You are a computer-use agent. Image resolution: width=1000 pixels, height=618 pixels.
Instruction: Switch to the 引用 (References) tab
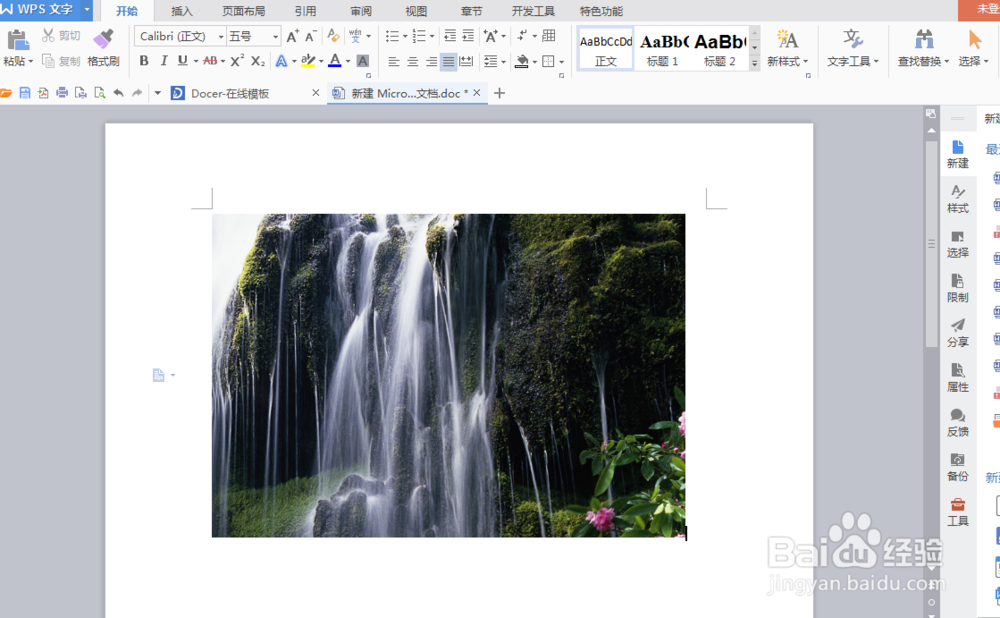[305, 11]
